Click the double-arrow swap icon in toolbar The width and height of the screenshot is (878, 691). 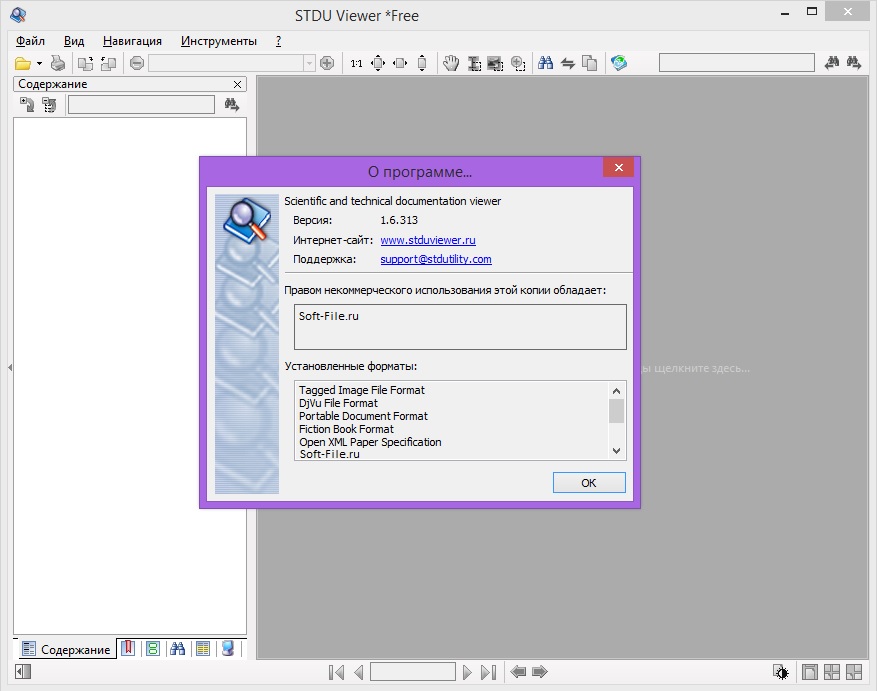(x=568, y=63)
